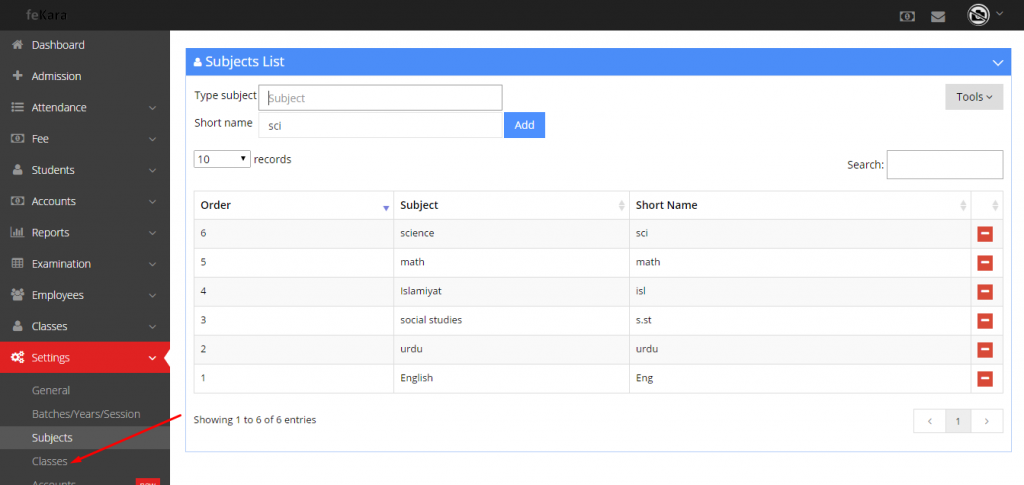Click the feKara logo
1024x485 pixels.
point(46,14)
